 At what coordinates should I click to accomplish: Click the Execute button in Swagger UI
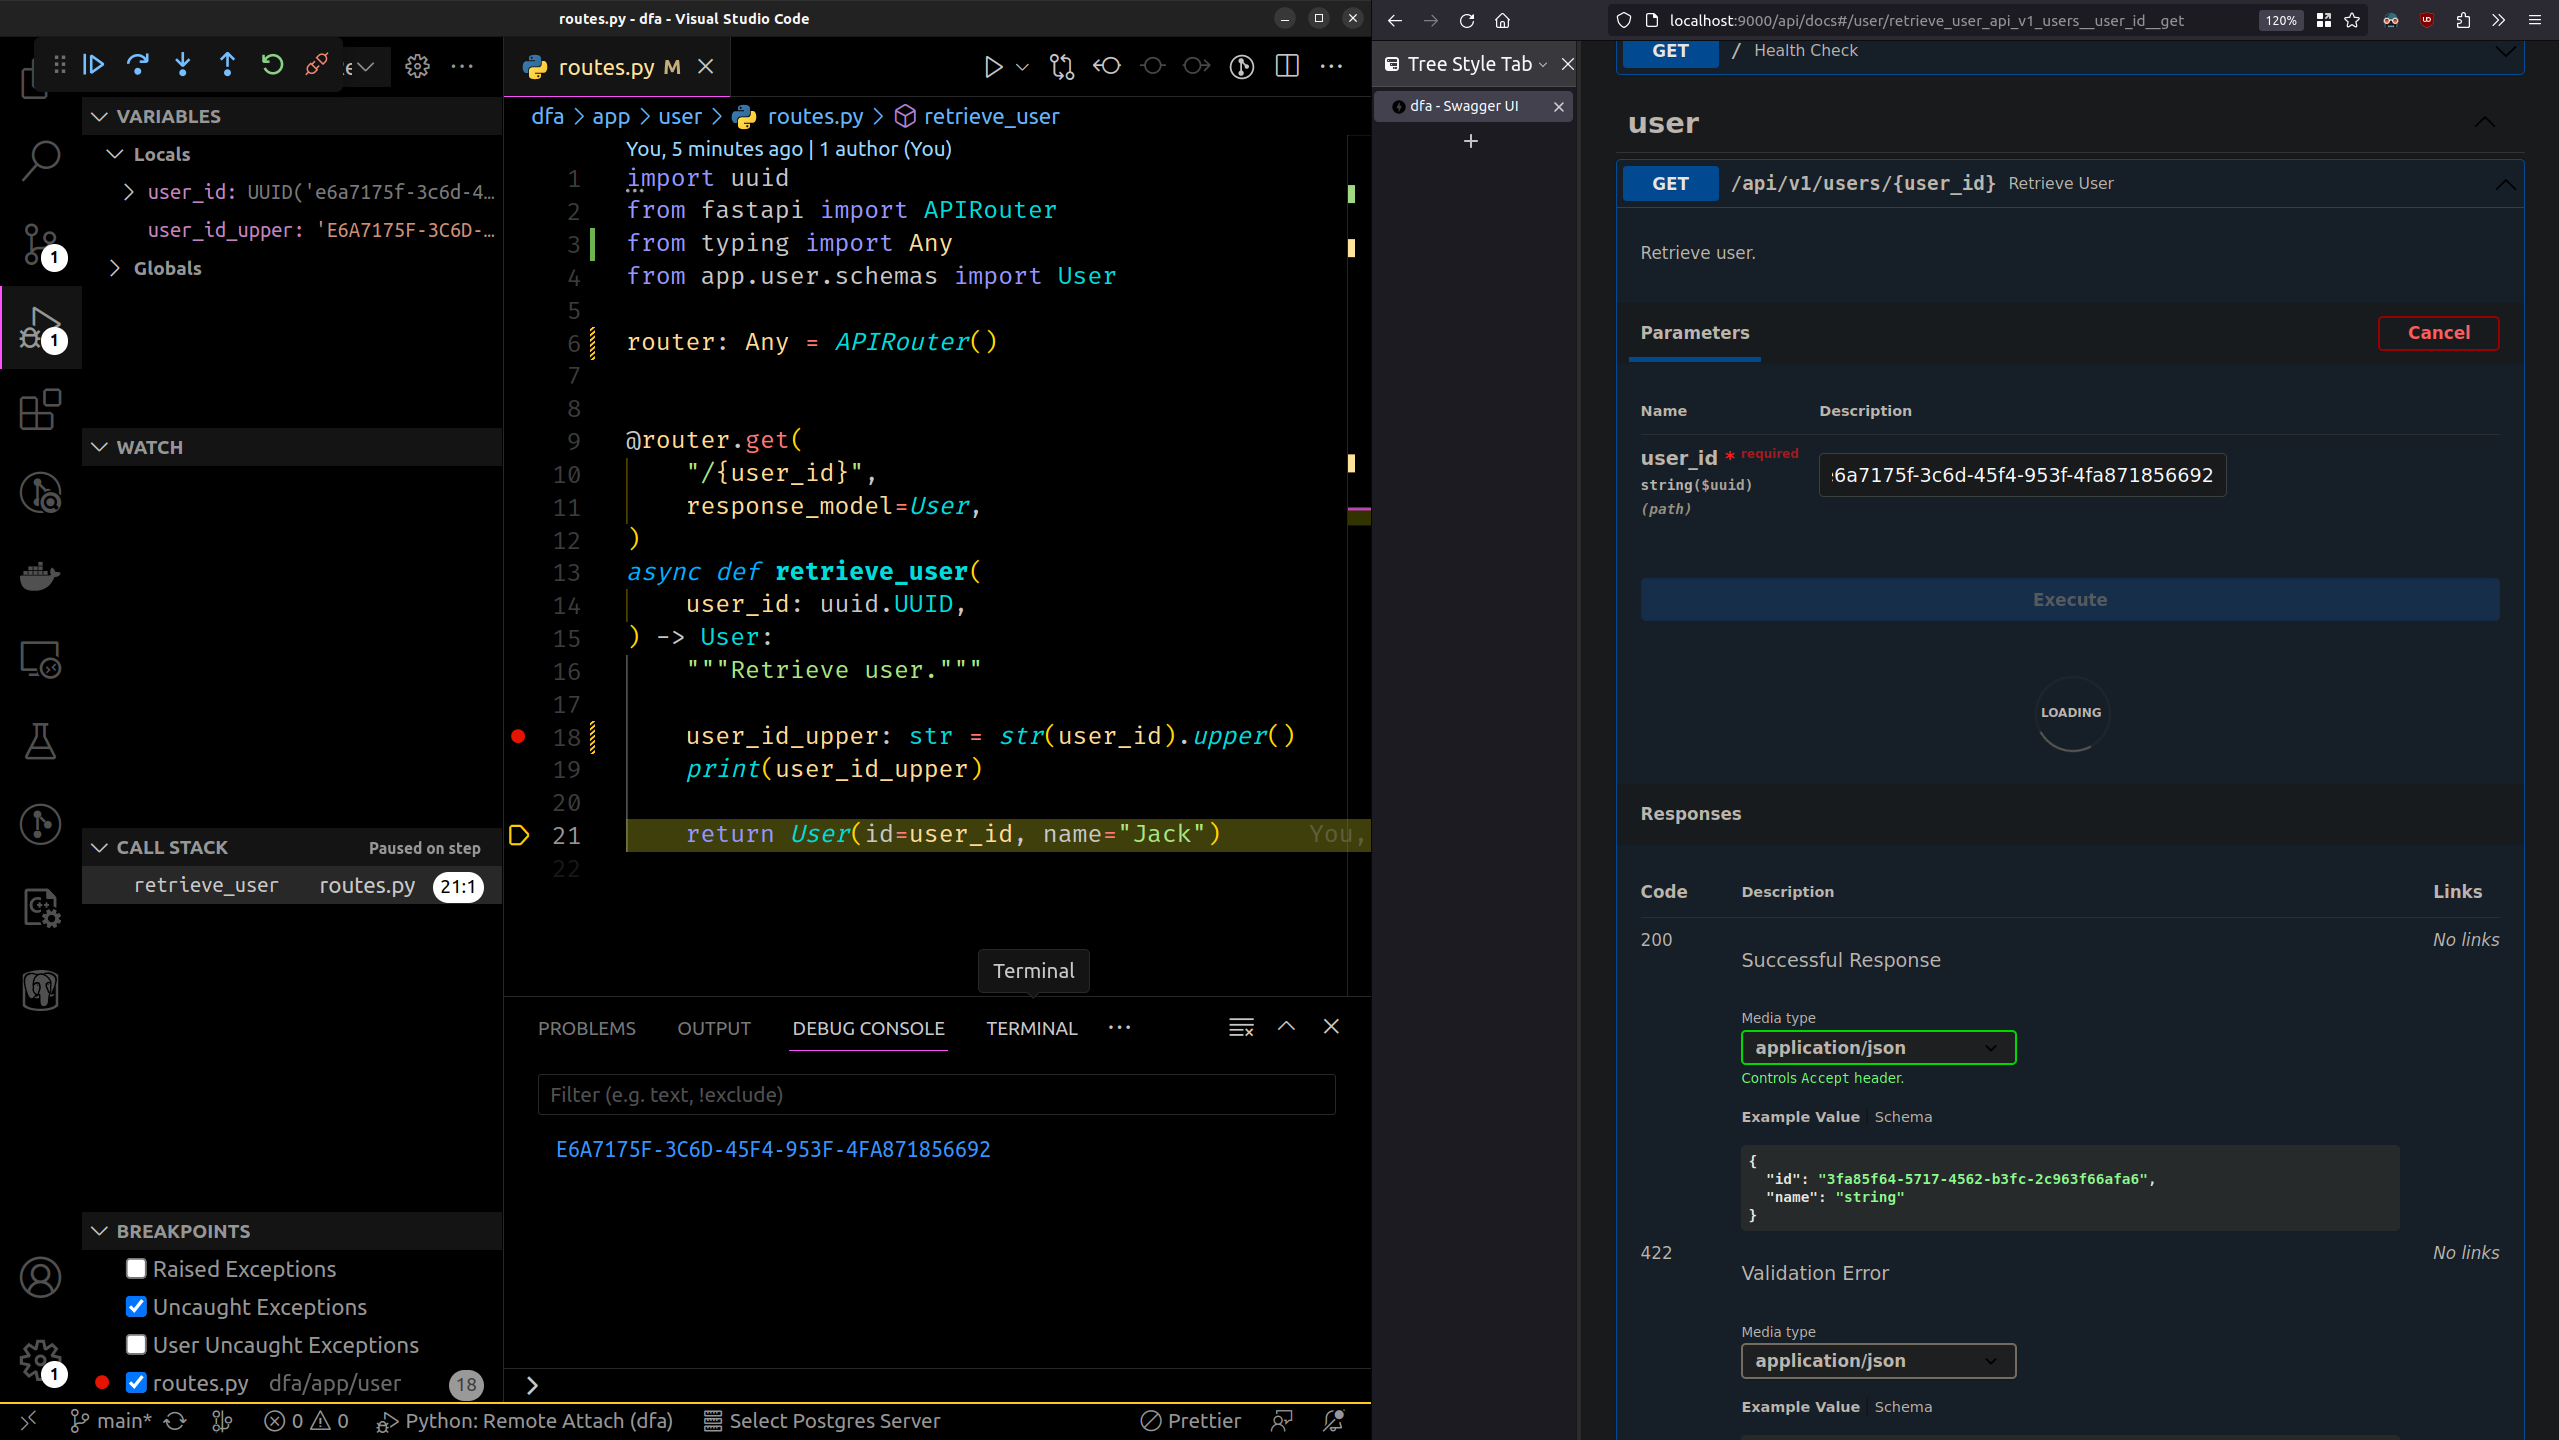(2069, 600)
